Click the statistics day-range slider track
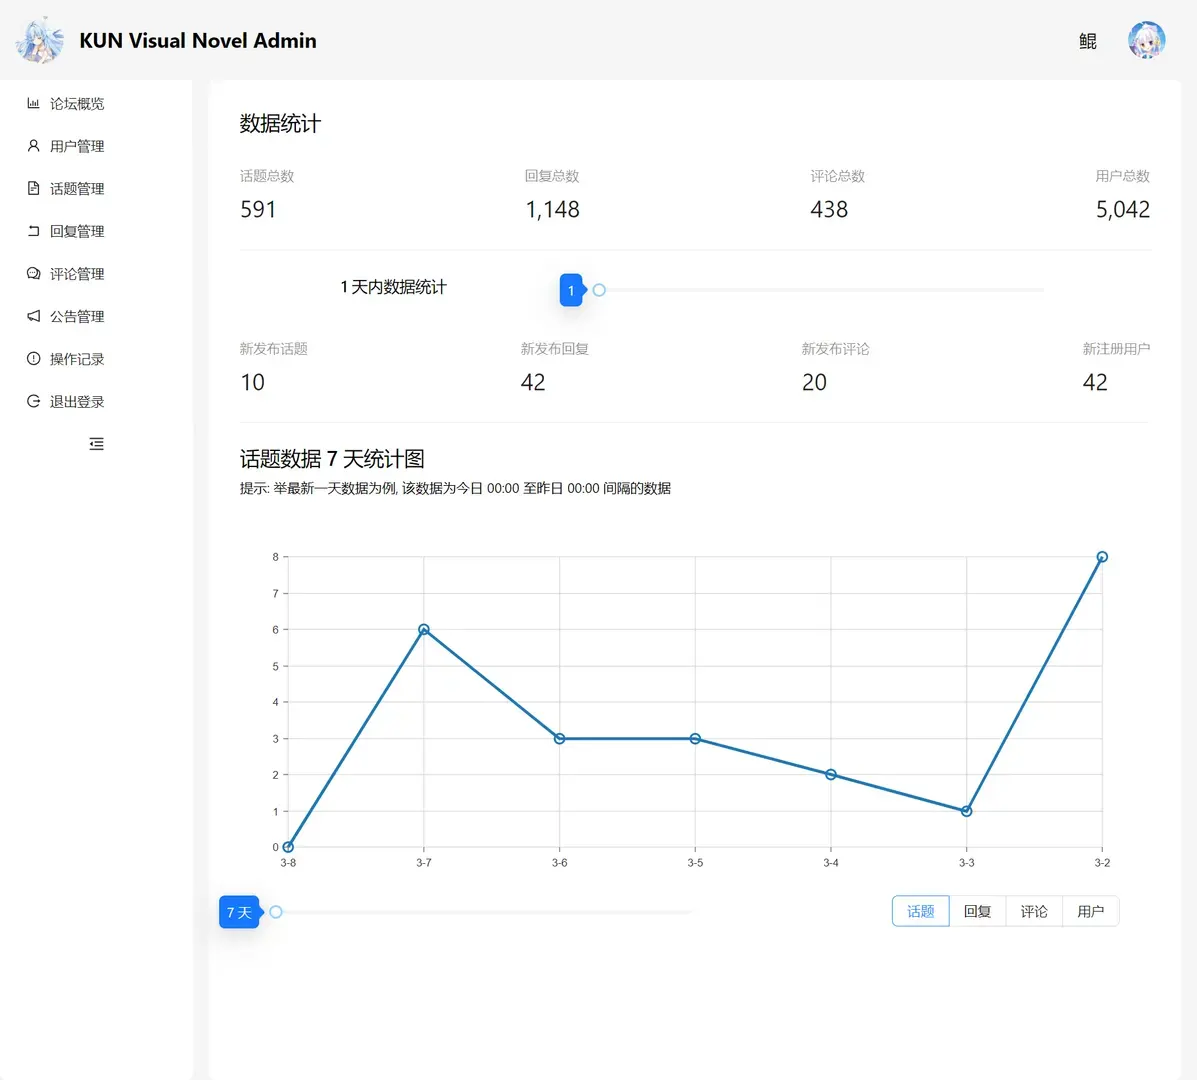 coord(821,290)
